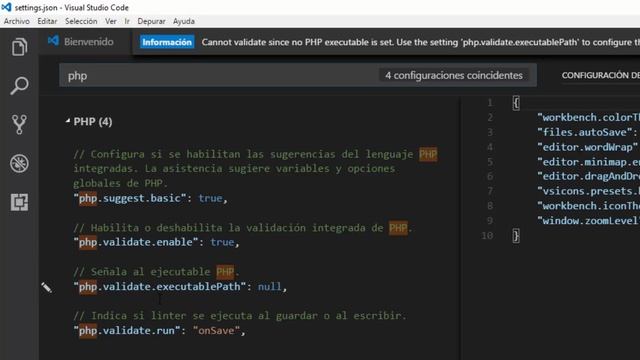The height and width of the screenshot is (360, 640).
Task: Click the "files.autoSave" line in editor
Action: (x=588, y=132)
